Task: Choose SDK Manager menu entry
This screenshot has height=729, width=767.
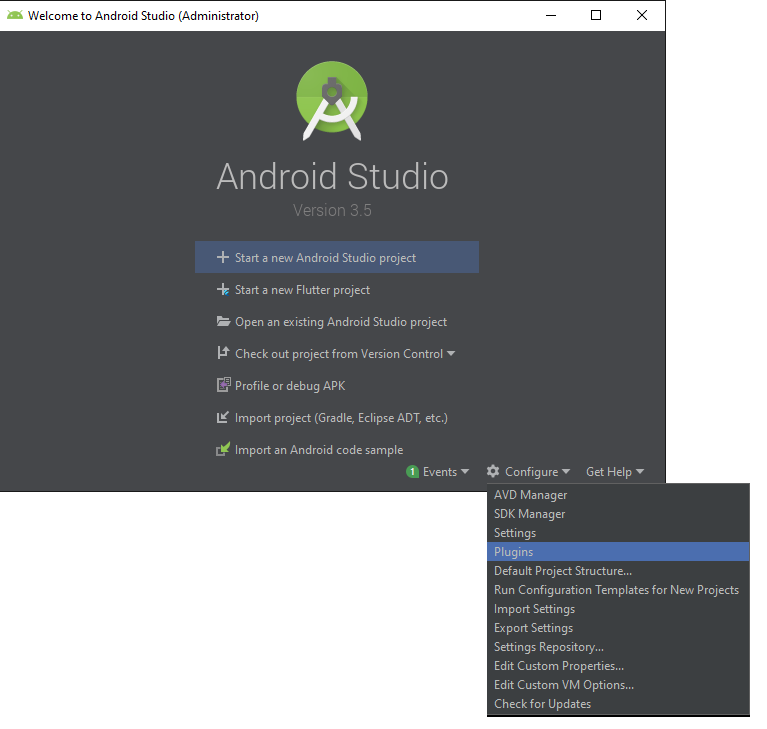Action: (529, 514)
